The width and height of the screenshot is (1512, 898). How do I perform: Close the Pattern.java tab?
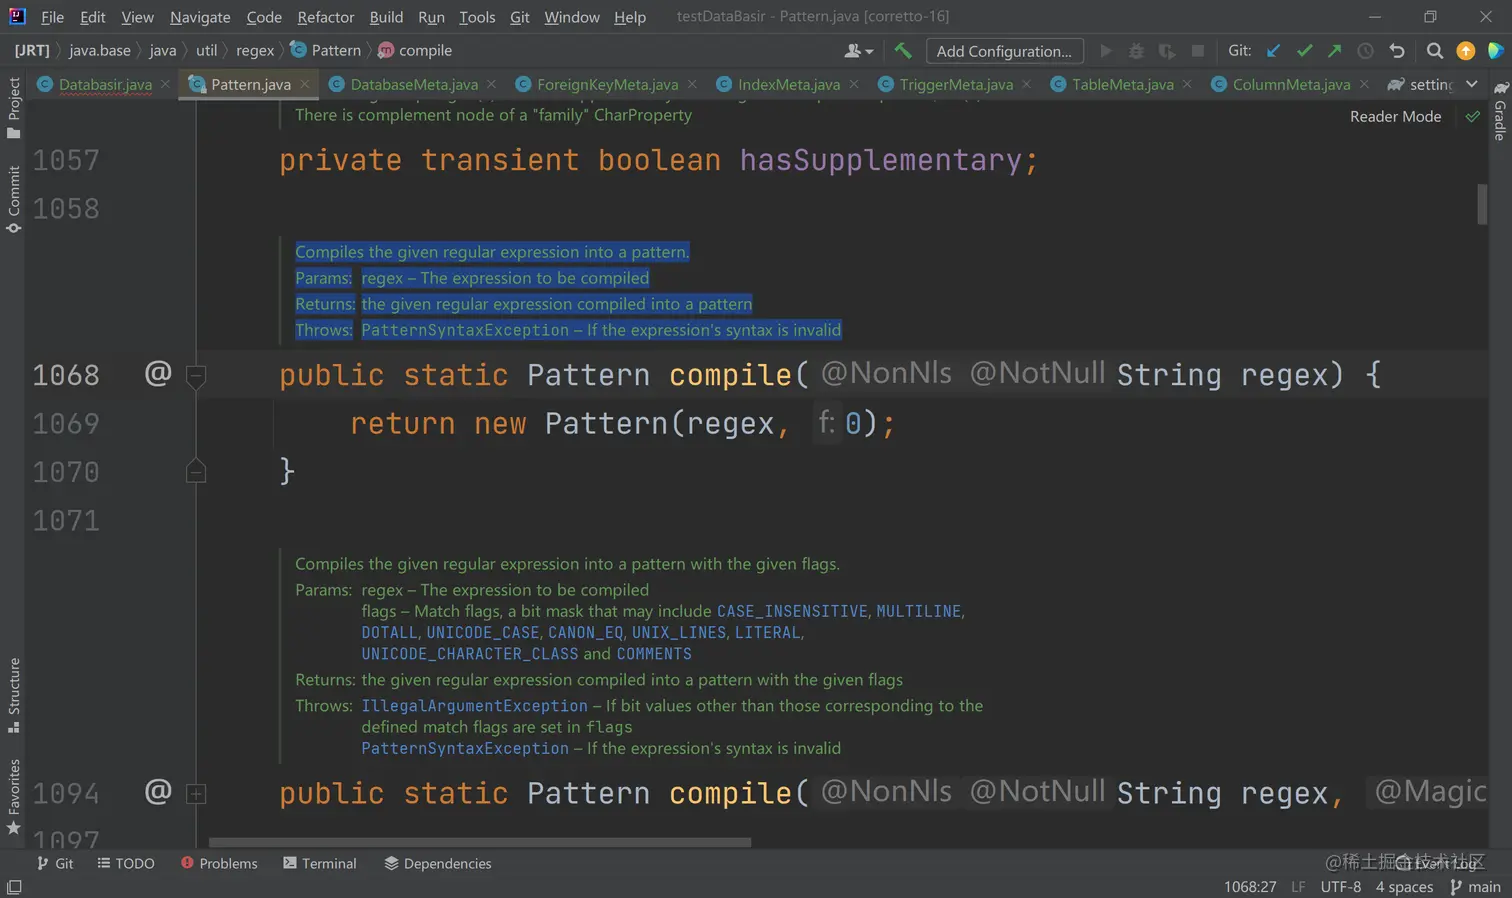(x=305, y=84)
